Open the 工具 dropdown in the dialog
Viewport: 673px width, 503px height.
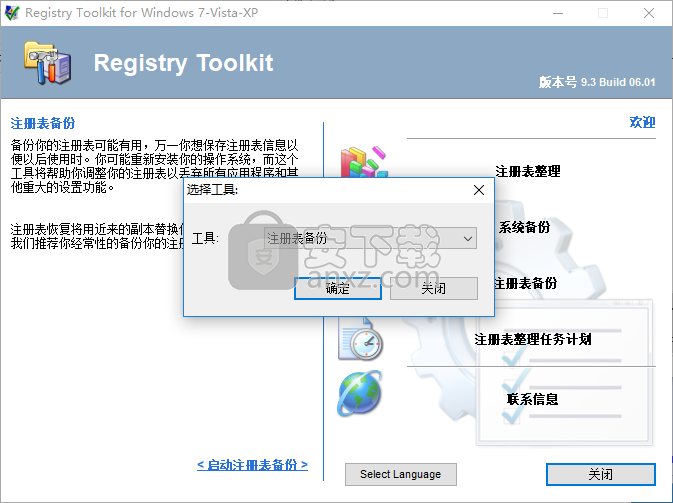(x=370, y=238)
